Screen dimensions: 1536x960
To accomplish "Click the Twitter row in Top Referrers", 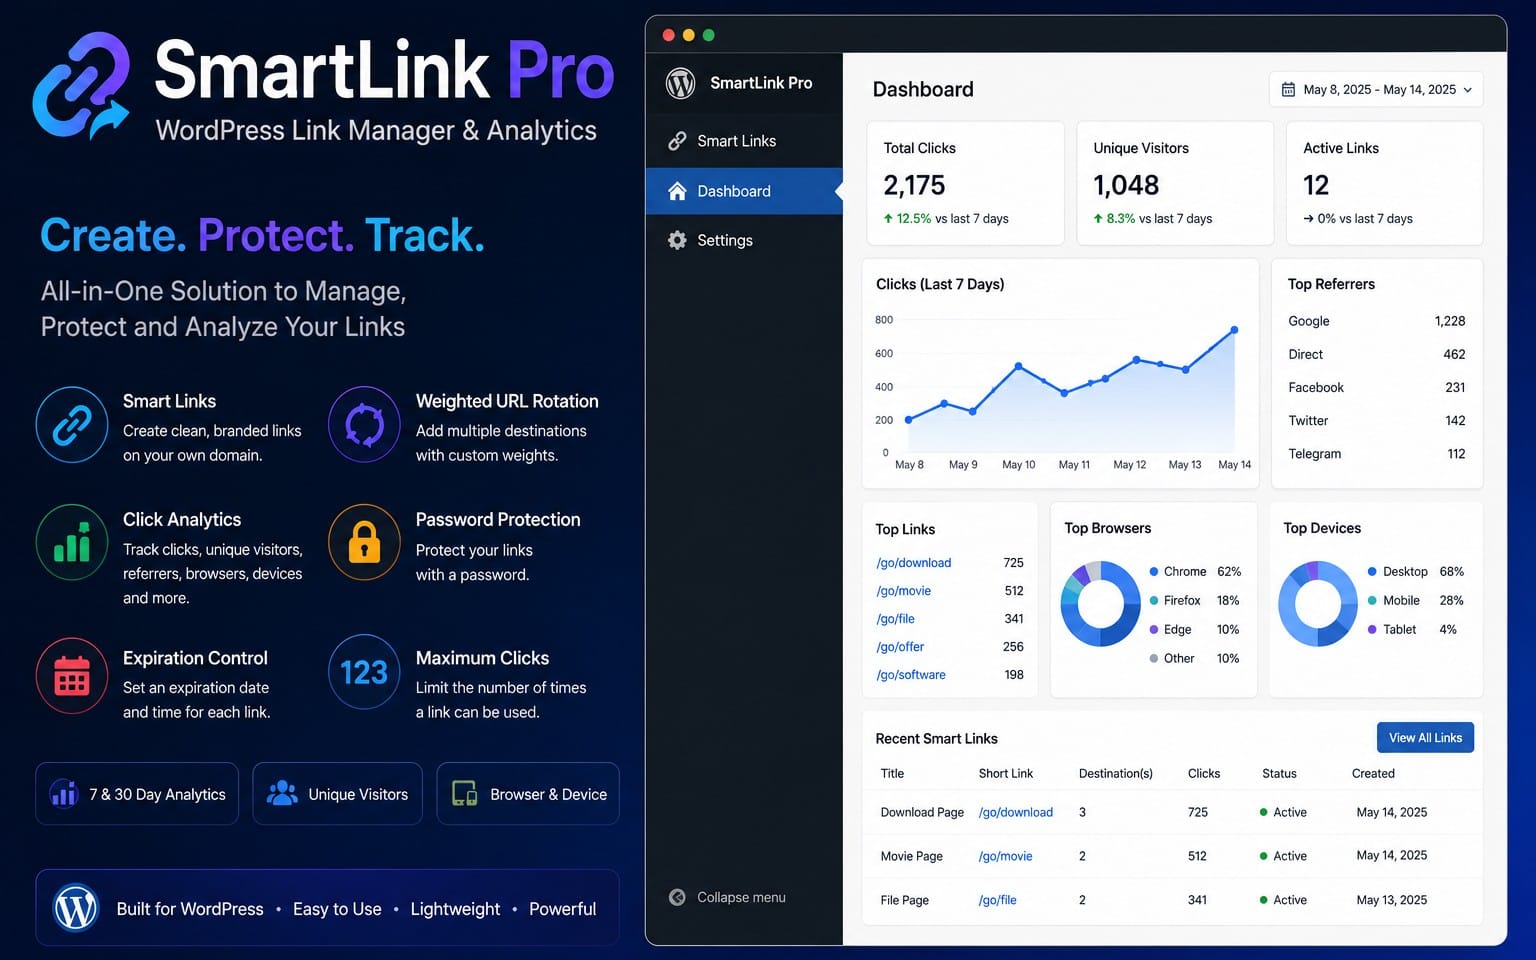I will 1377,420.
